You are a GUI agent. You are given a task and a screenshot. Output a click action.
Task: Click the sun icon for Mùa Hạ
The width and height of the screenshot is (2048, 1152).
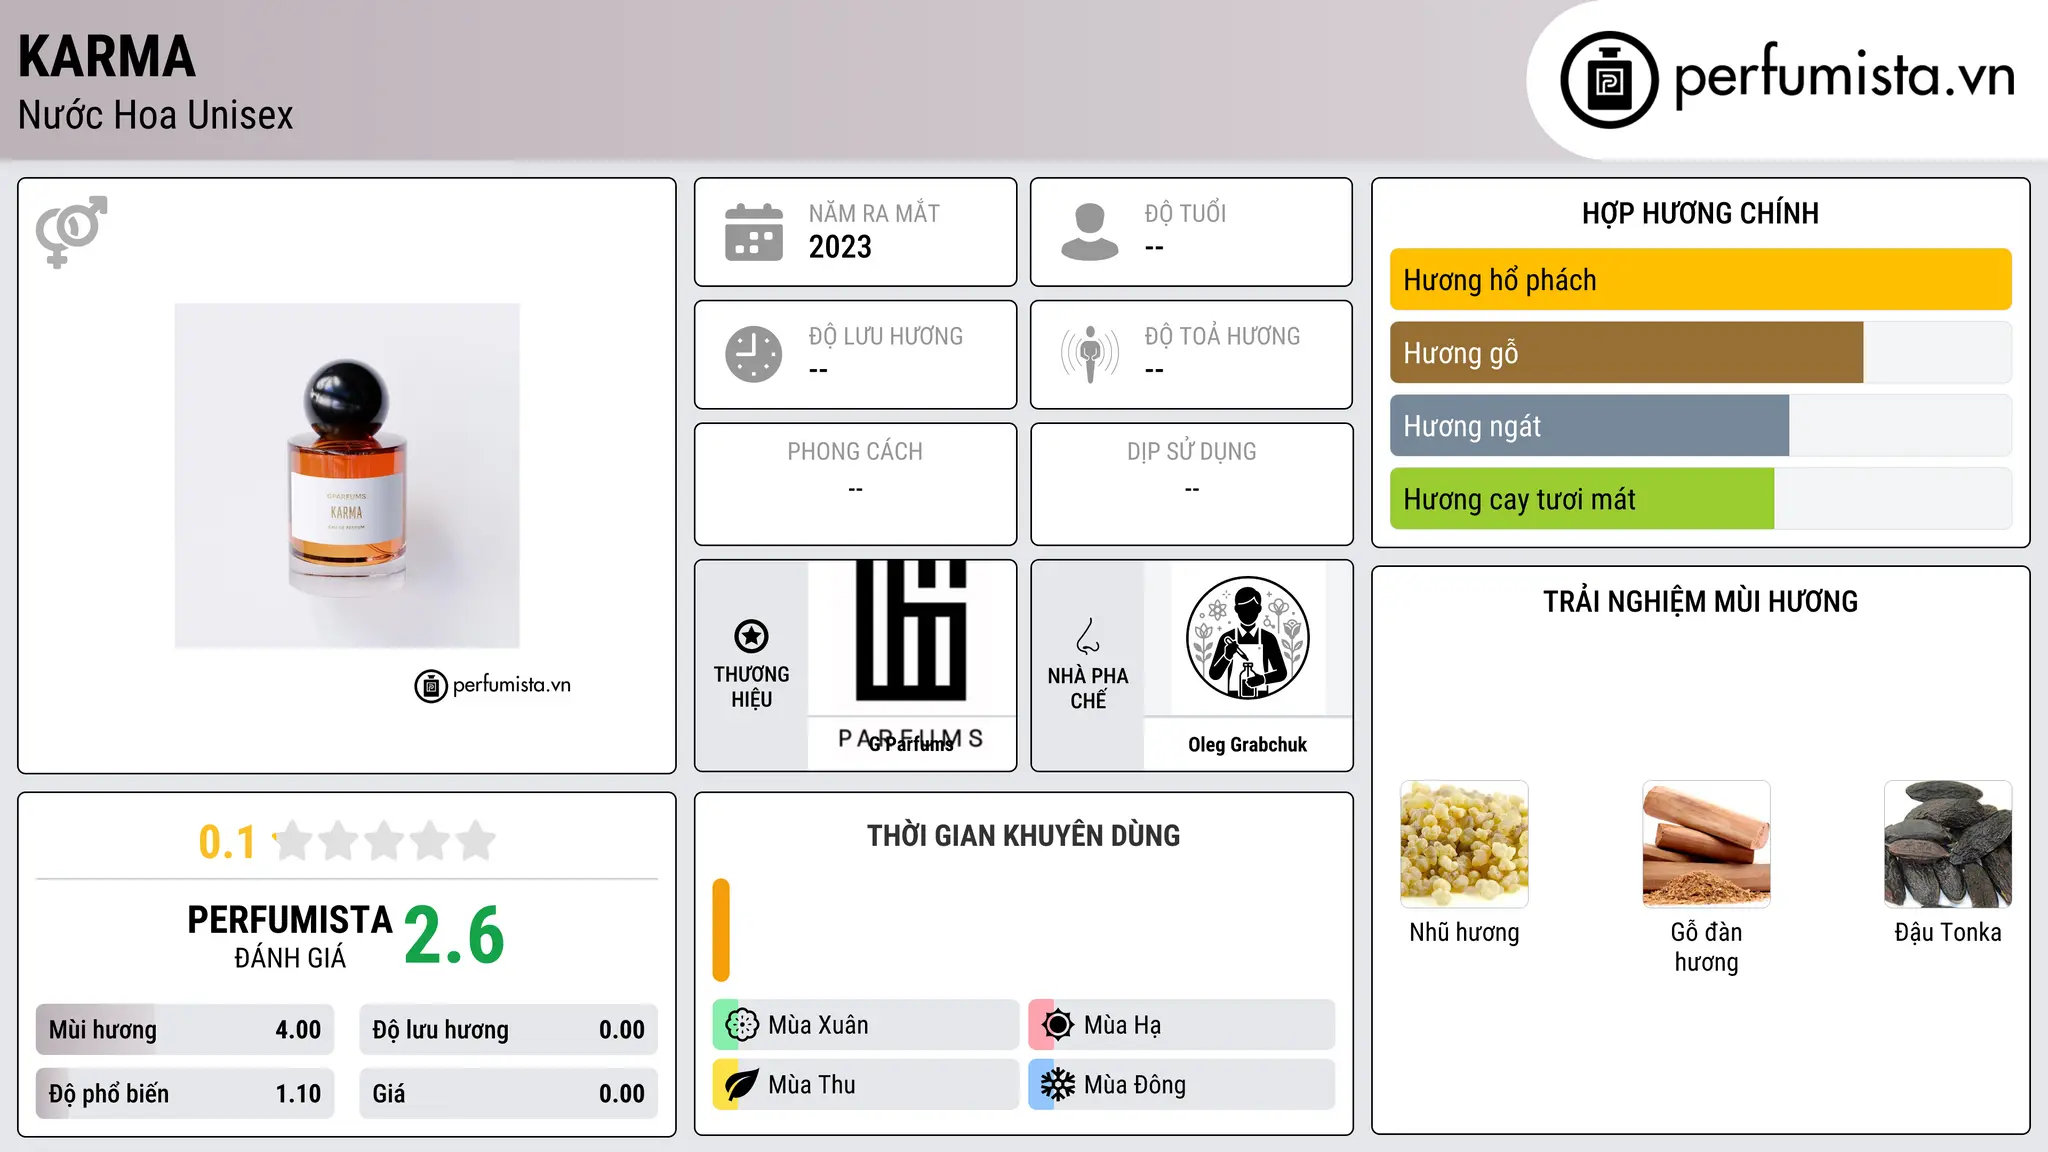(x=1058, y=1025)
